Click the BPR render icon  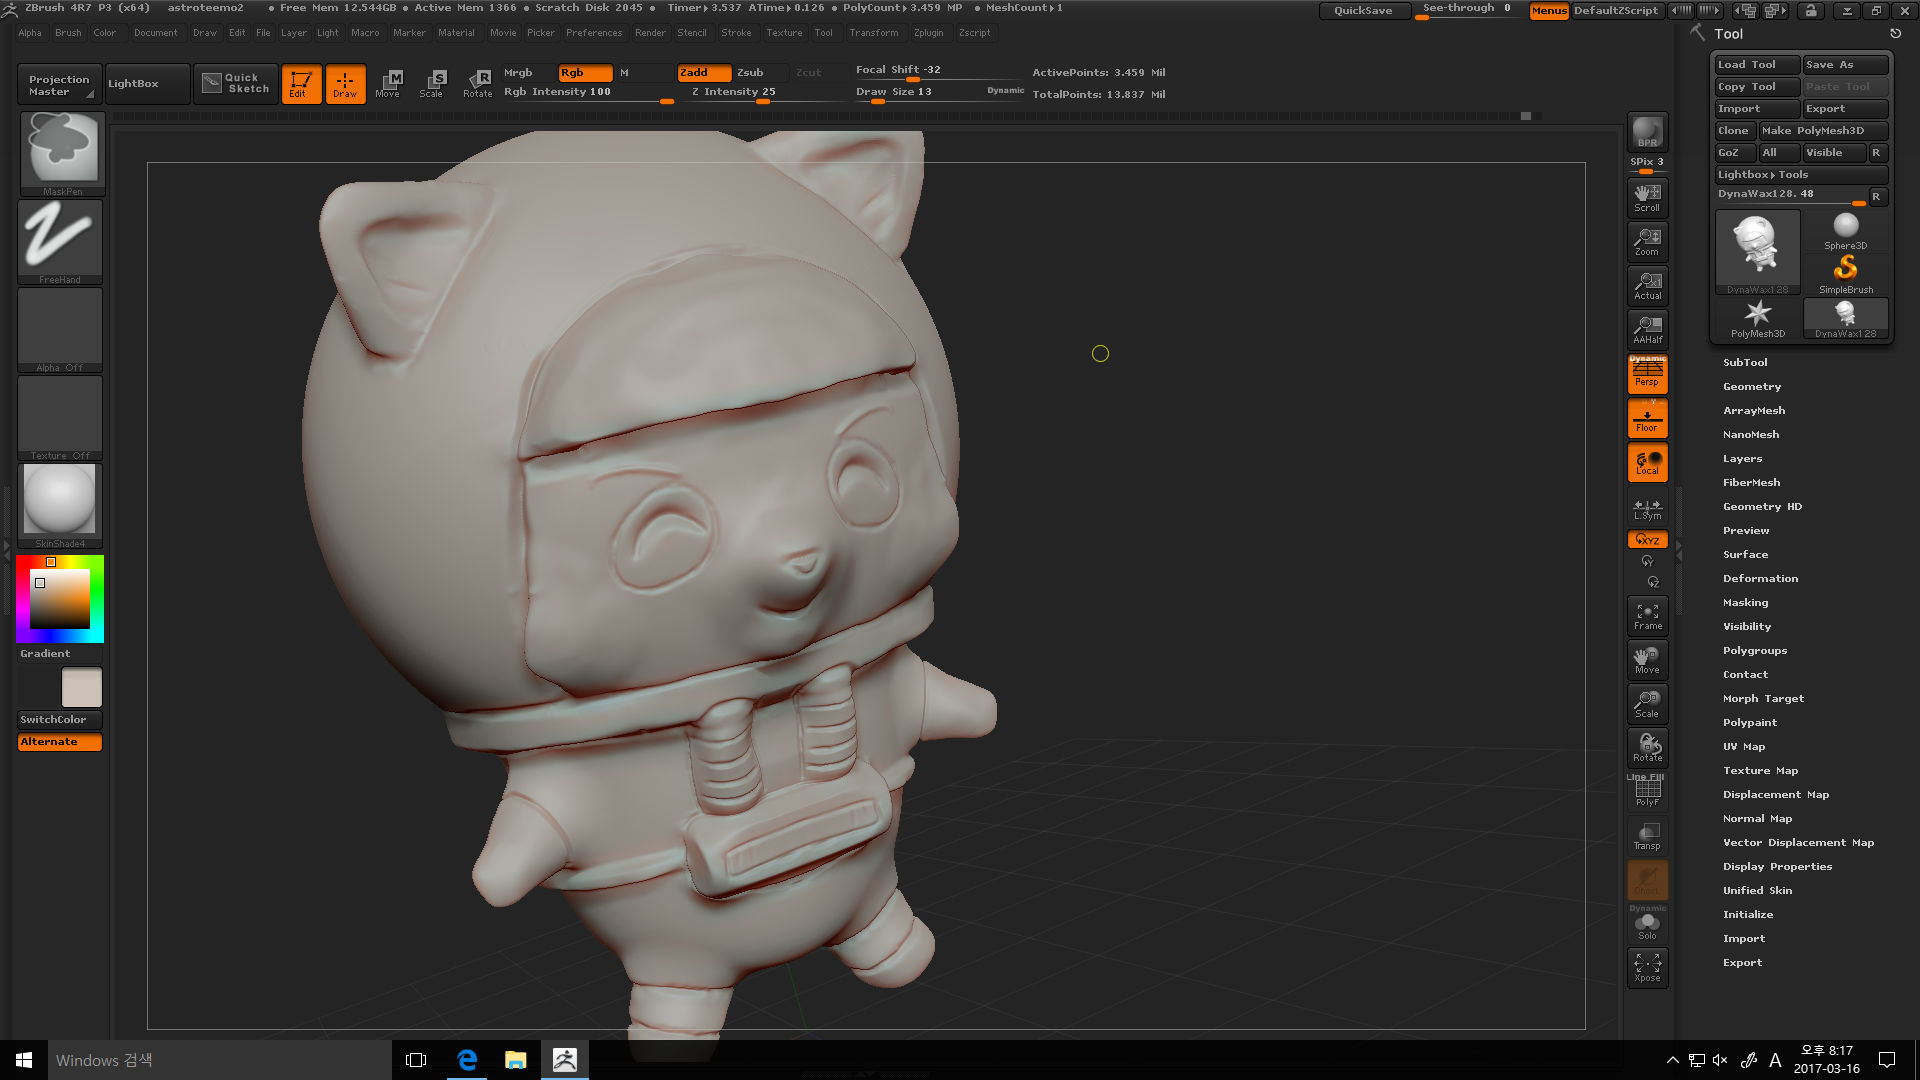(x=1647, y=132)
